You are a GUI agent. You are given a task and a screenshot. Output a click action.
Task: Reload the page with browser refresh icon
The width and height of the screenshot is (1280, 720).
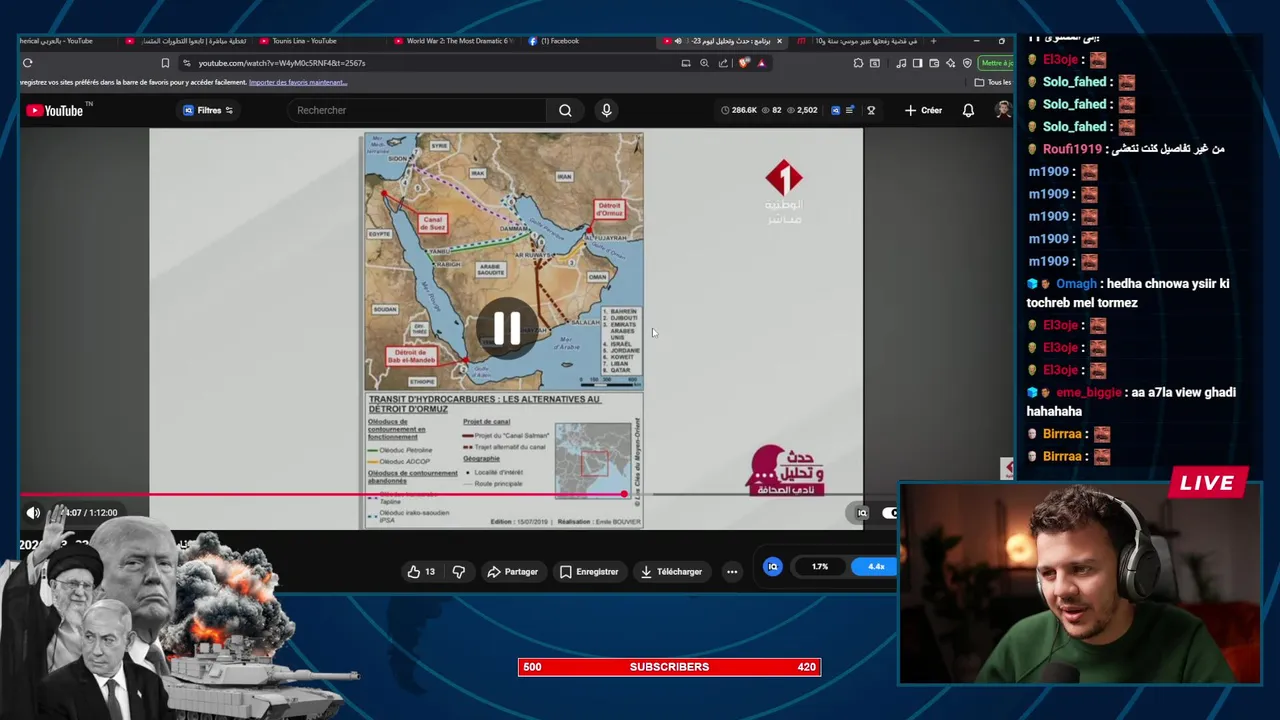pos(28,63)
